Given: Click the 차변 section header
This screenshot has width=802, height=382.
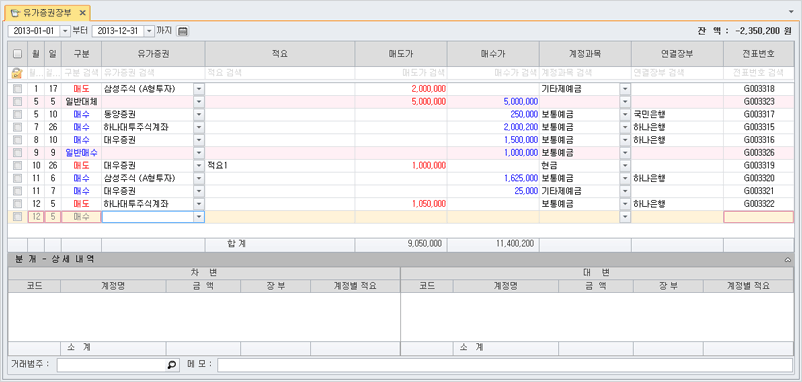Looking at the screenshot, I should tap(204, 273).
